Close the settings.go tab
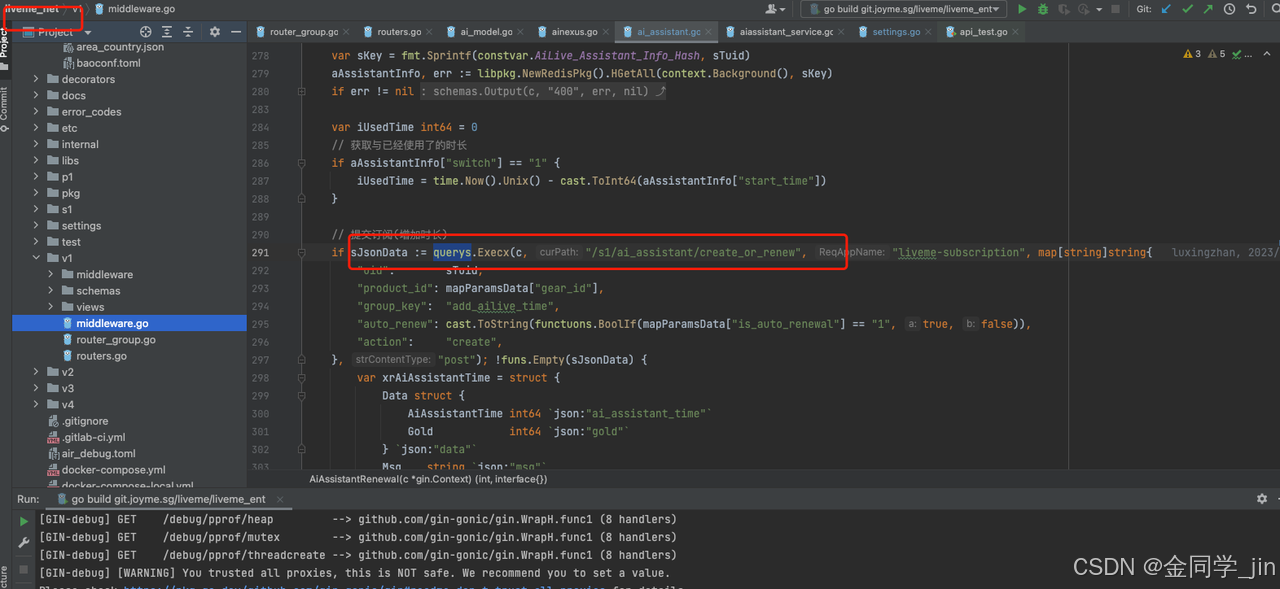Screen dimensions: 1280x589 click(x=927, y=32)
